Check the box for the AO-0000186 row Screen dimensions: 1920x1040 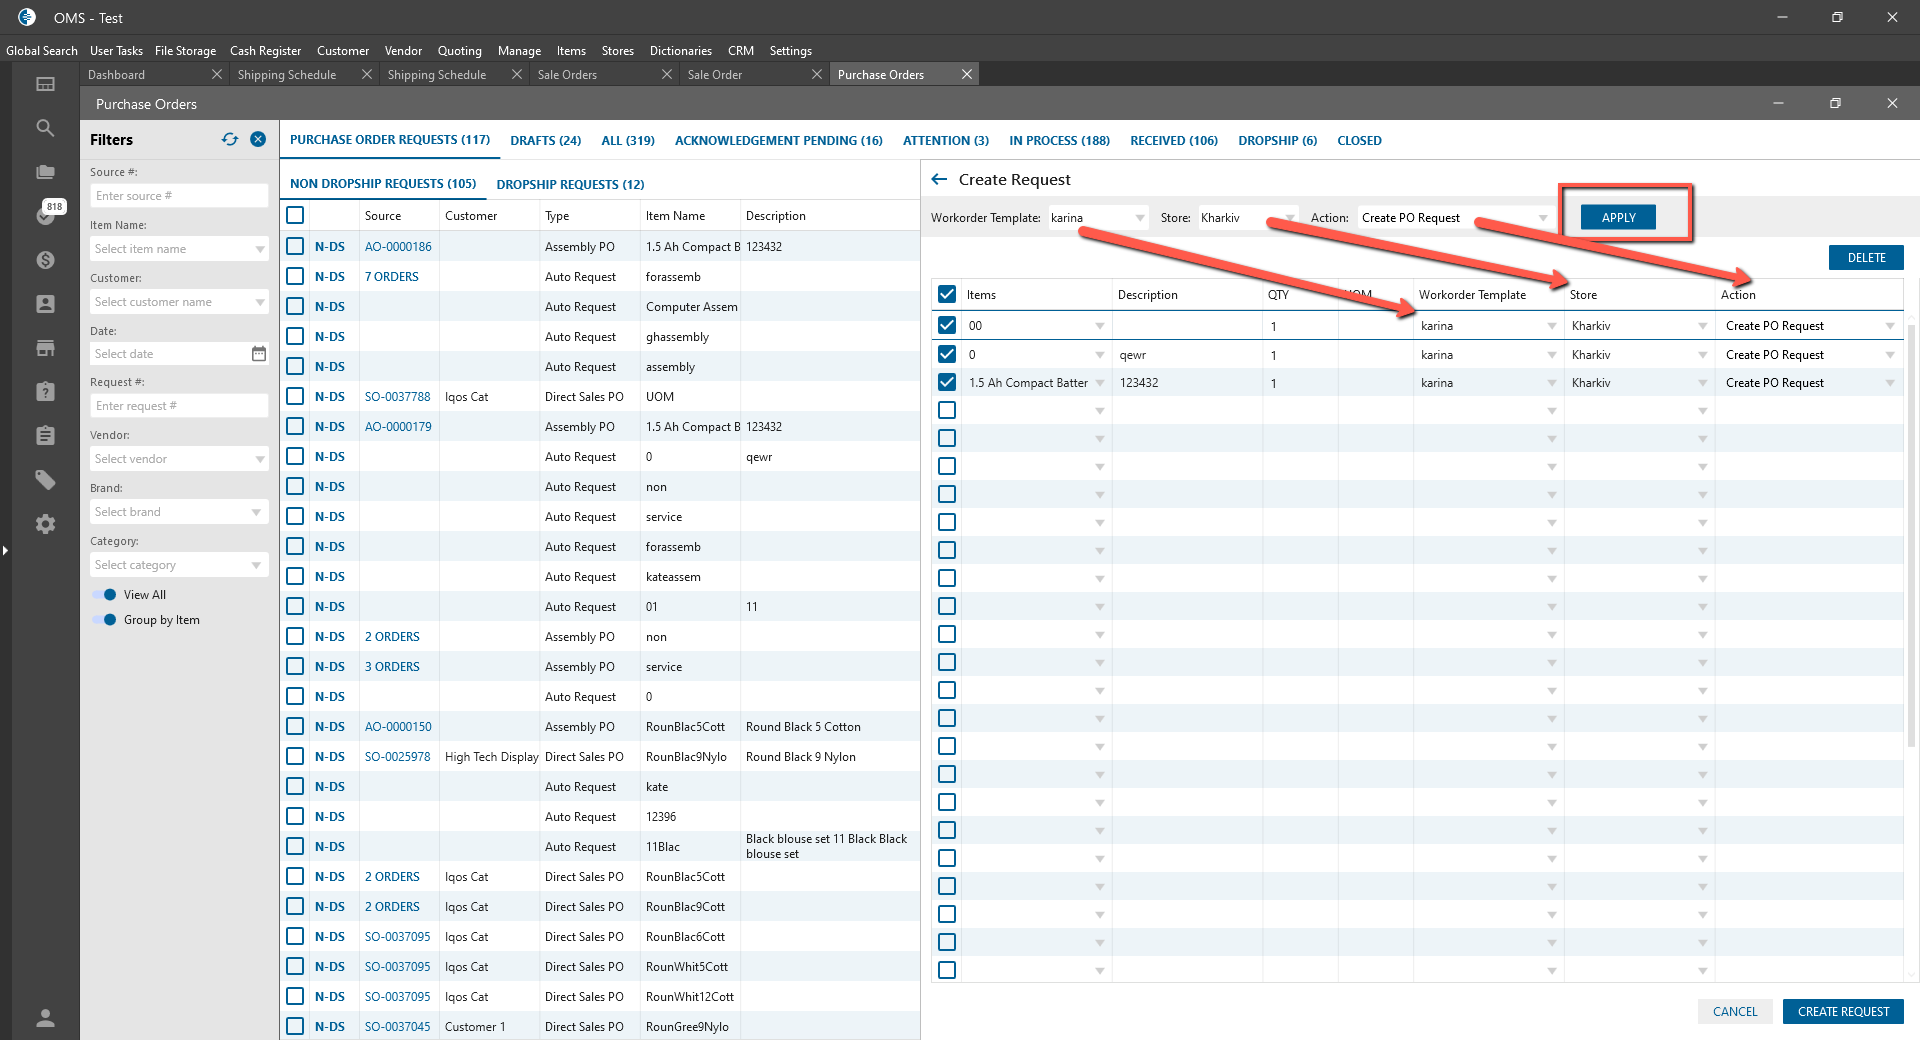pos(295,246)
